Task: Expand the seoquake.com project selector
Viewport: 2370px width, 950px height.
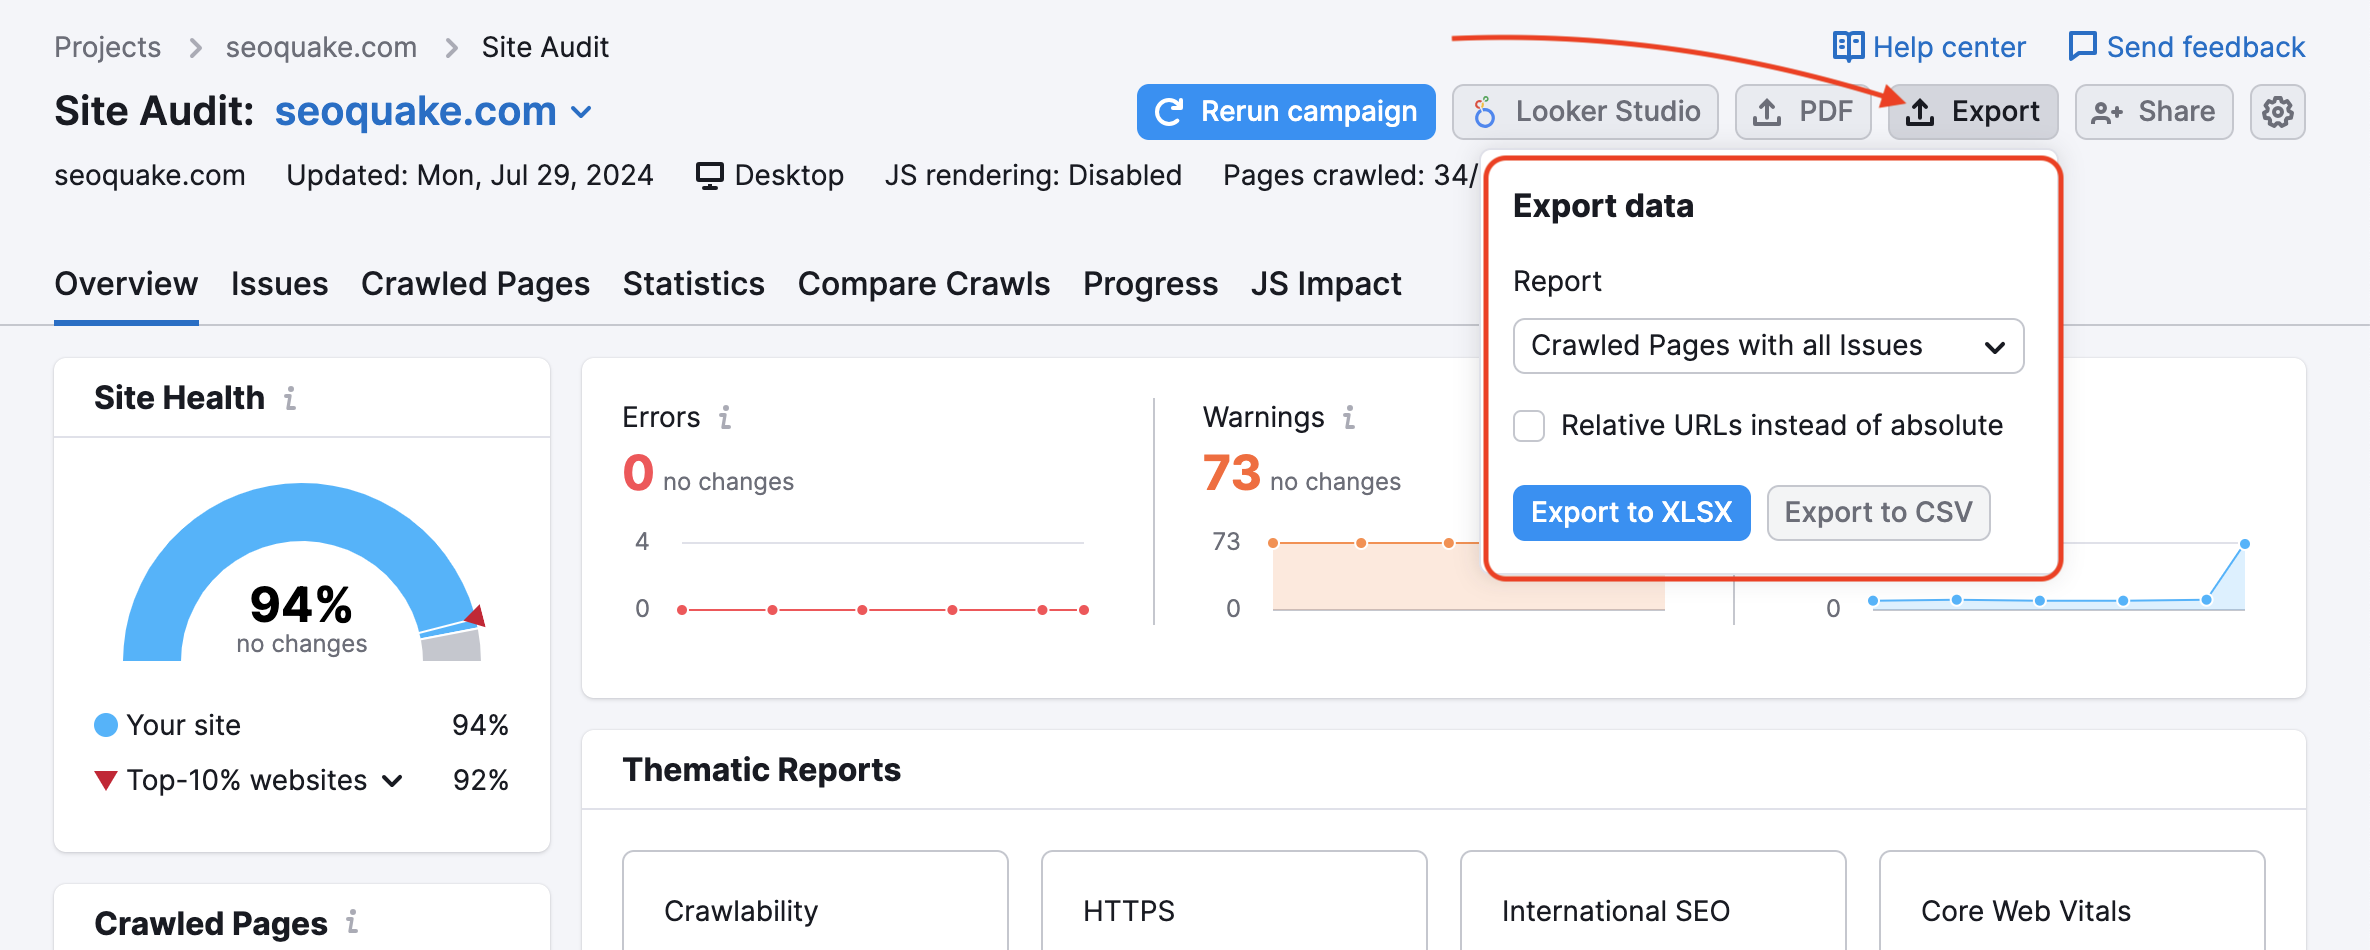Action: pyautogui.click(x=581, y=112)
